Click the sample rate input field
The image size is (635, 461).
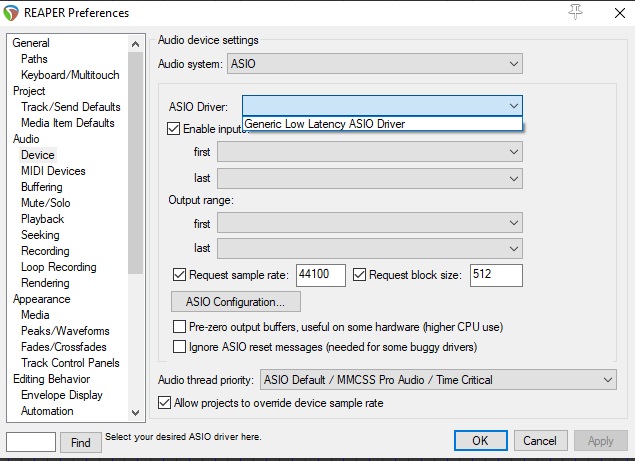pos(320,275)
